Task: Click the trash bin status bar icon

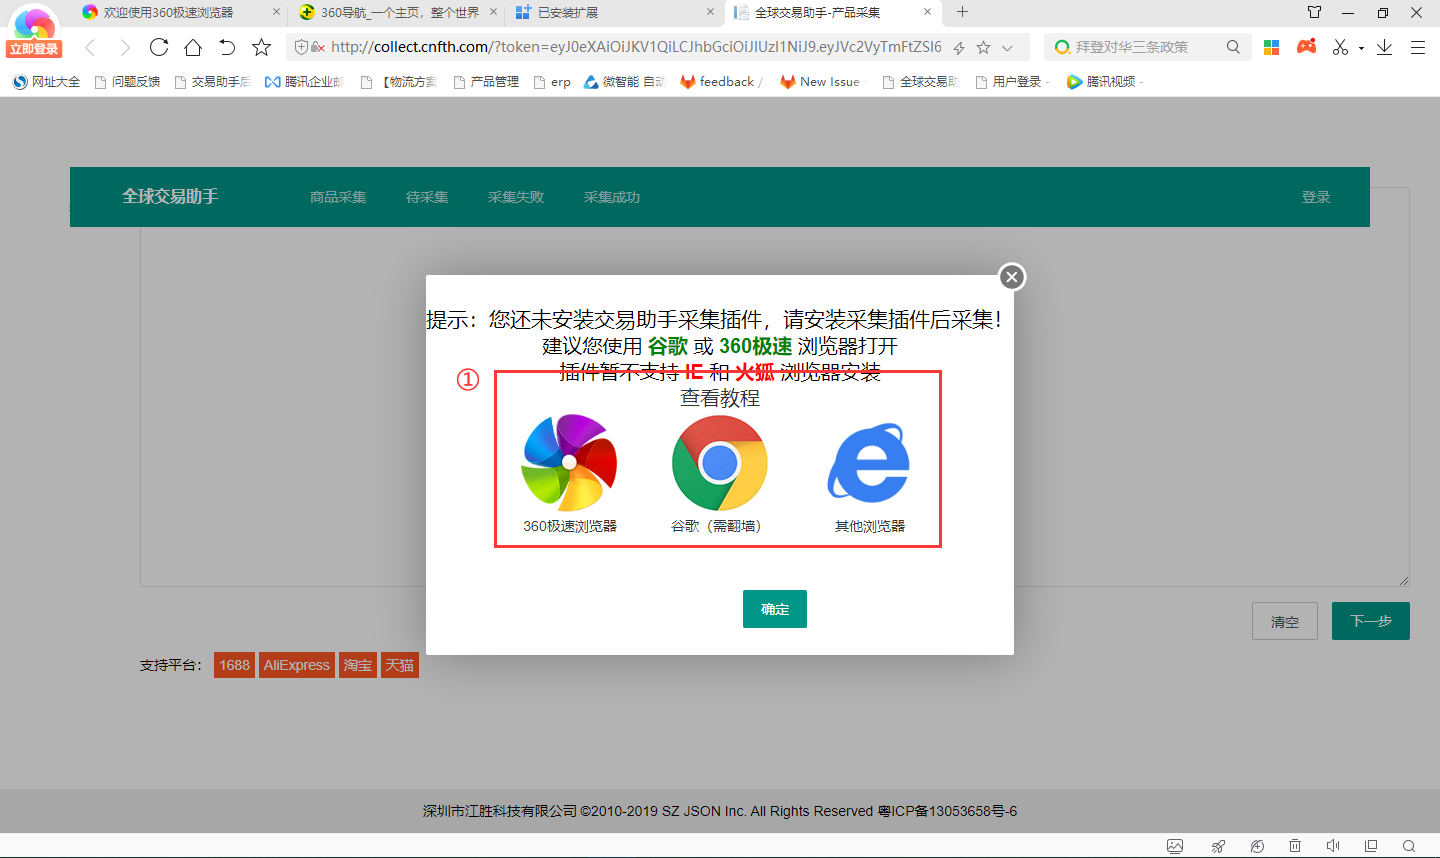Action: pos(1295,846)
